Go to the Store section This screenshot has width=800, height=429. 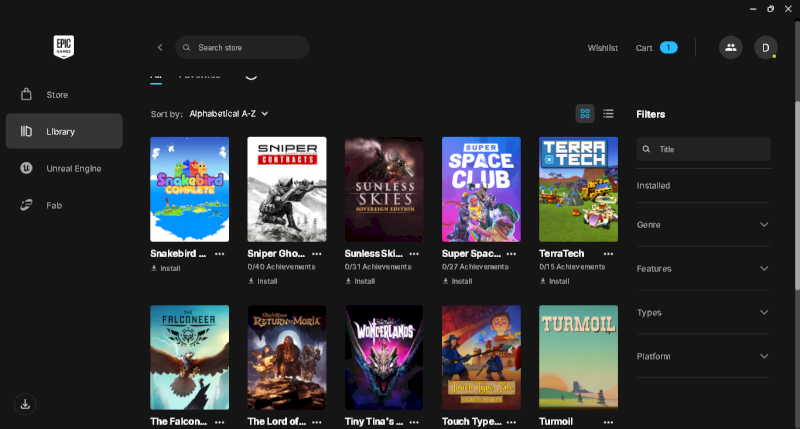[x=64, y=95]
